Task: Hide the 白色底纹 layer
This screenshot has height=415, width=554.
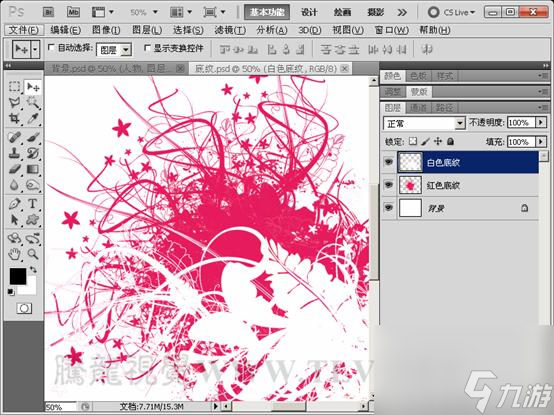Action: point(389,162)
